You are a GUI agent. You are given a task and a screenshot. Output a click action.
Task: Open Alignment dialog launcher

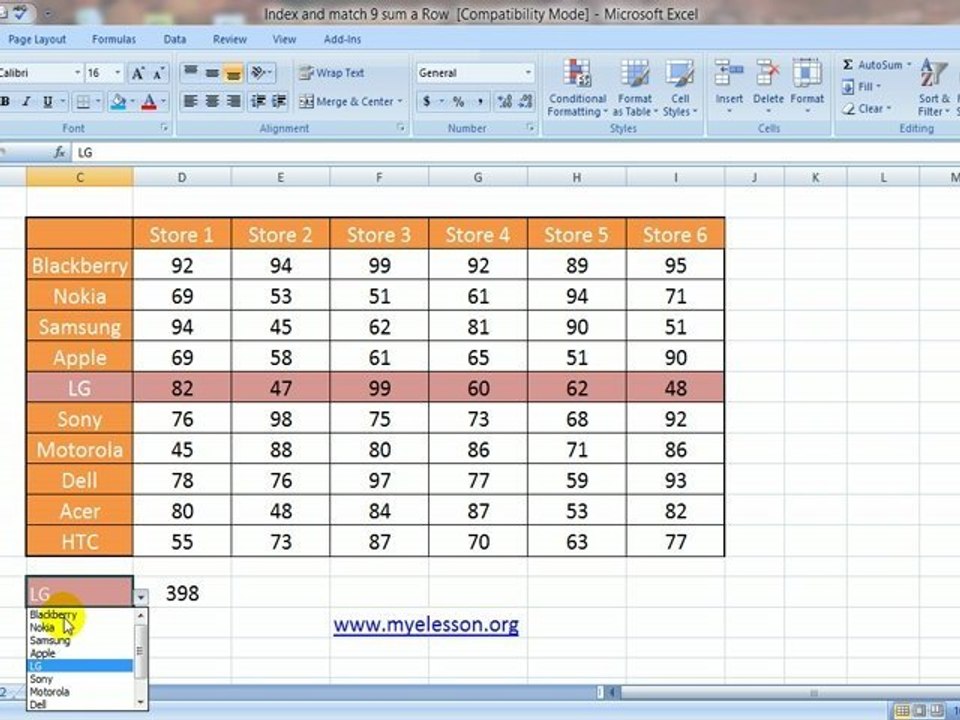(401, 127)
